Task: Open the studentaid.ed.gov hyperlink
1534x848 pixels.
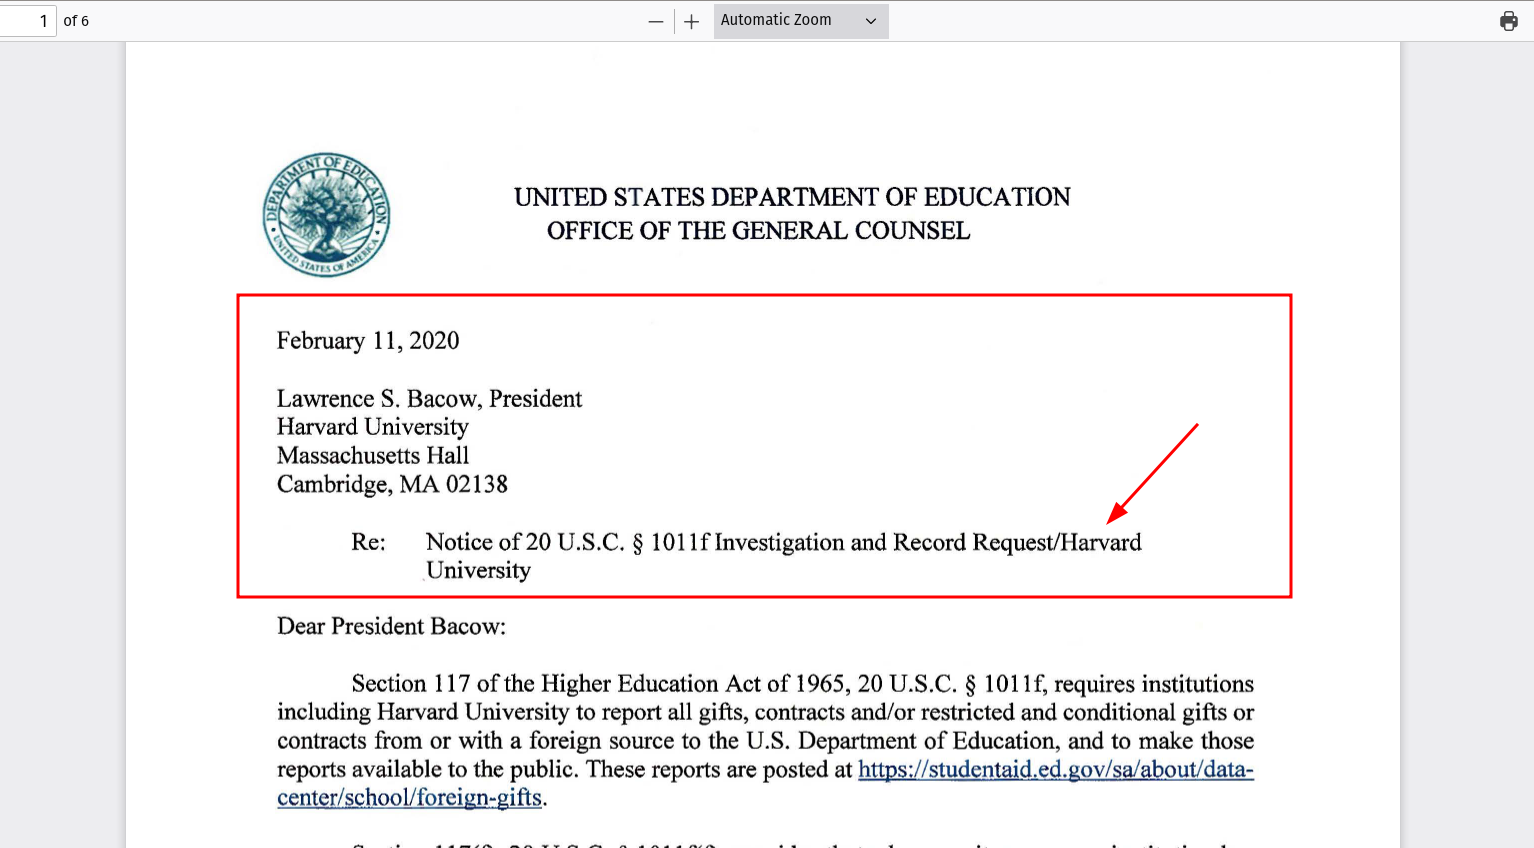Action: coord(1055,769)
